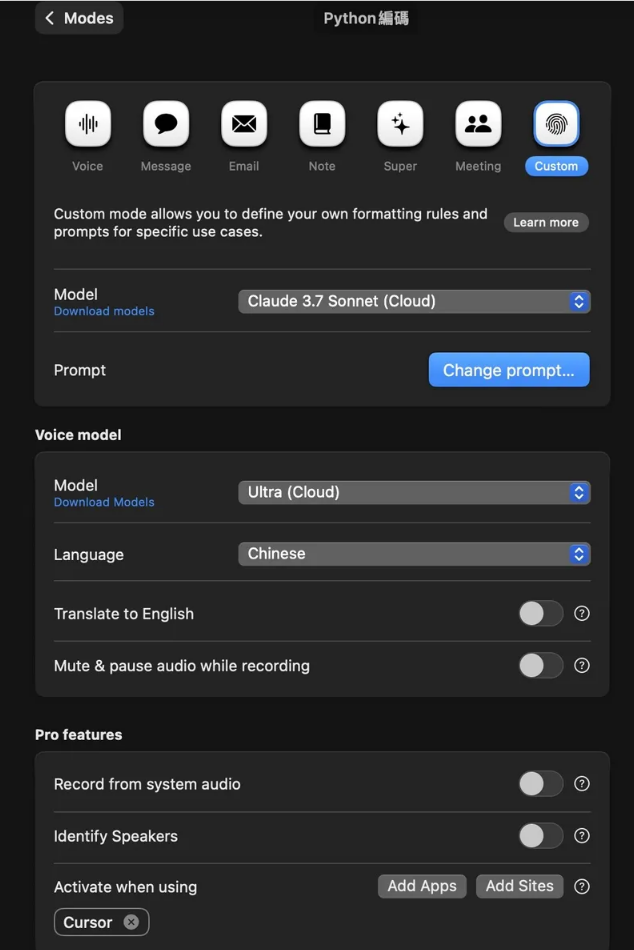Select the Meeting mode icon
The image size is (634, 950).
(478, 125)
